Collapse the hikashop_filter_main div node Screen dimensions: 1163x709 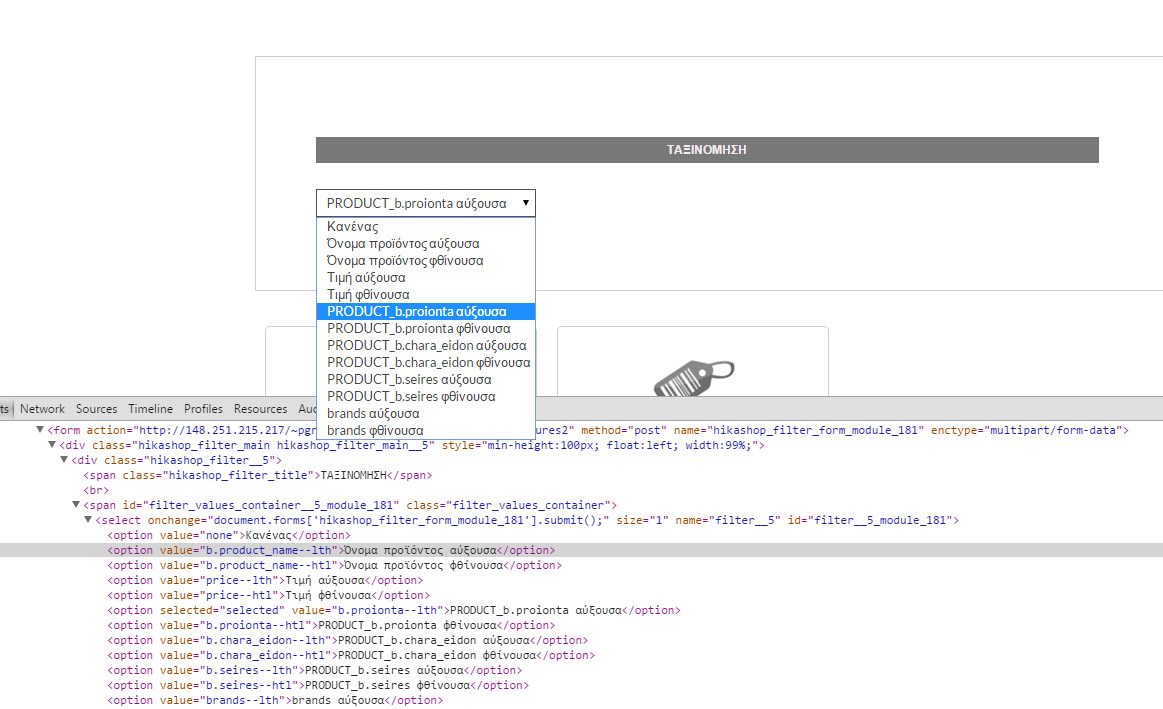pyautogui.click(x=53, y=446)
